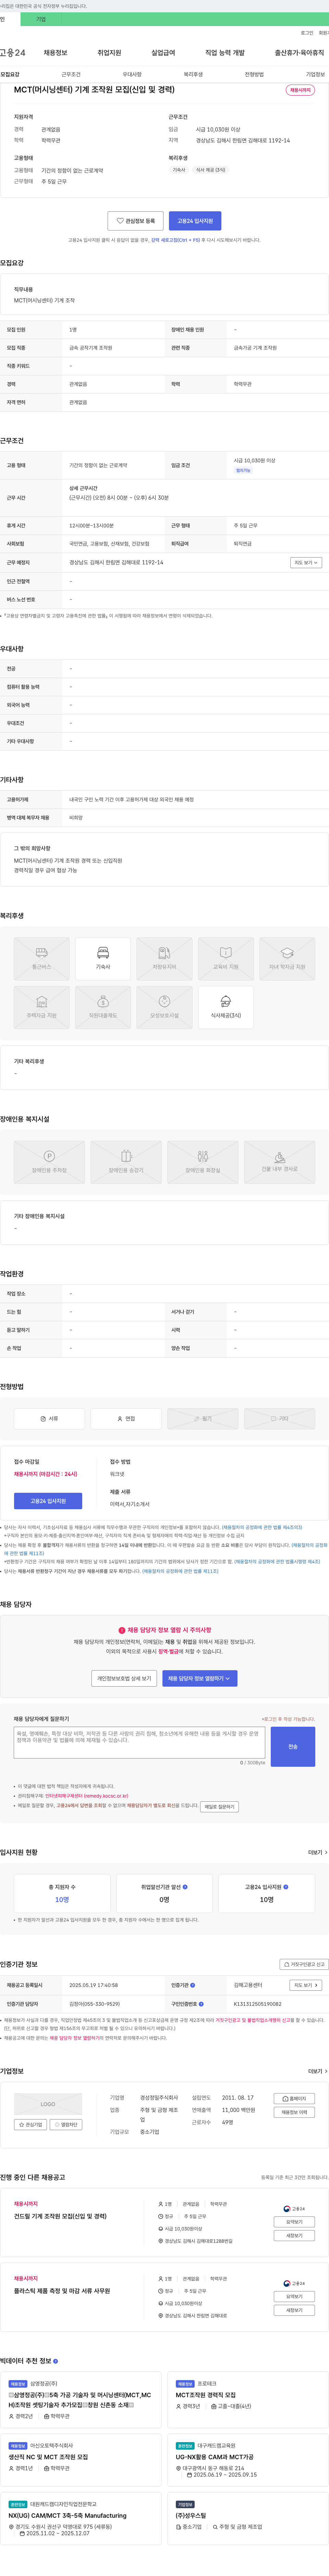The image size is (329, 2576).
Task: Open 플라스틱 제품 측정 및 마감 posting
Action: (x=62, y=2291)
